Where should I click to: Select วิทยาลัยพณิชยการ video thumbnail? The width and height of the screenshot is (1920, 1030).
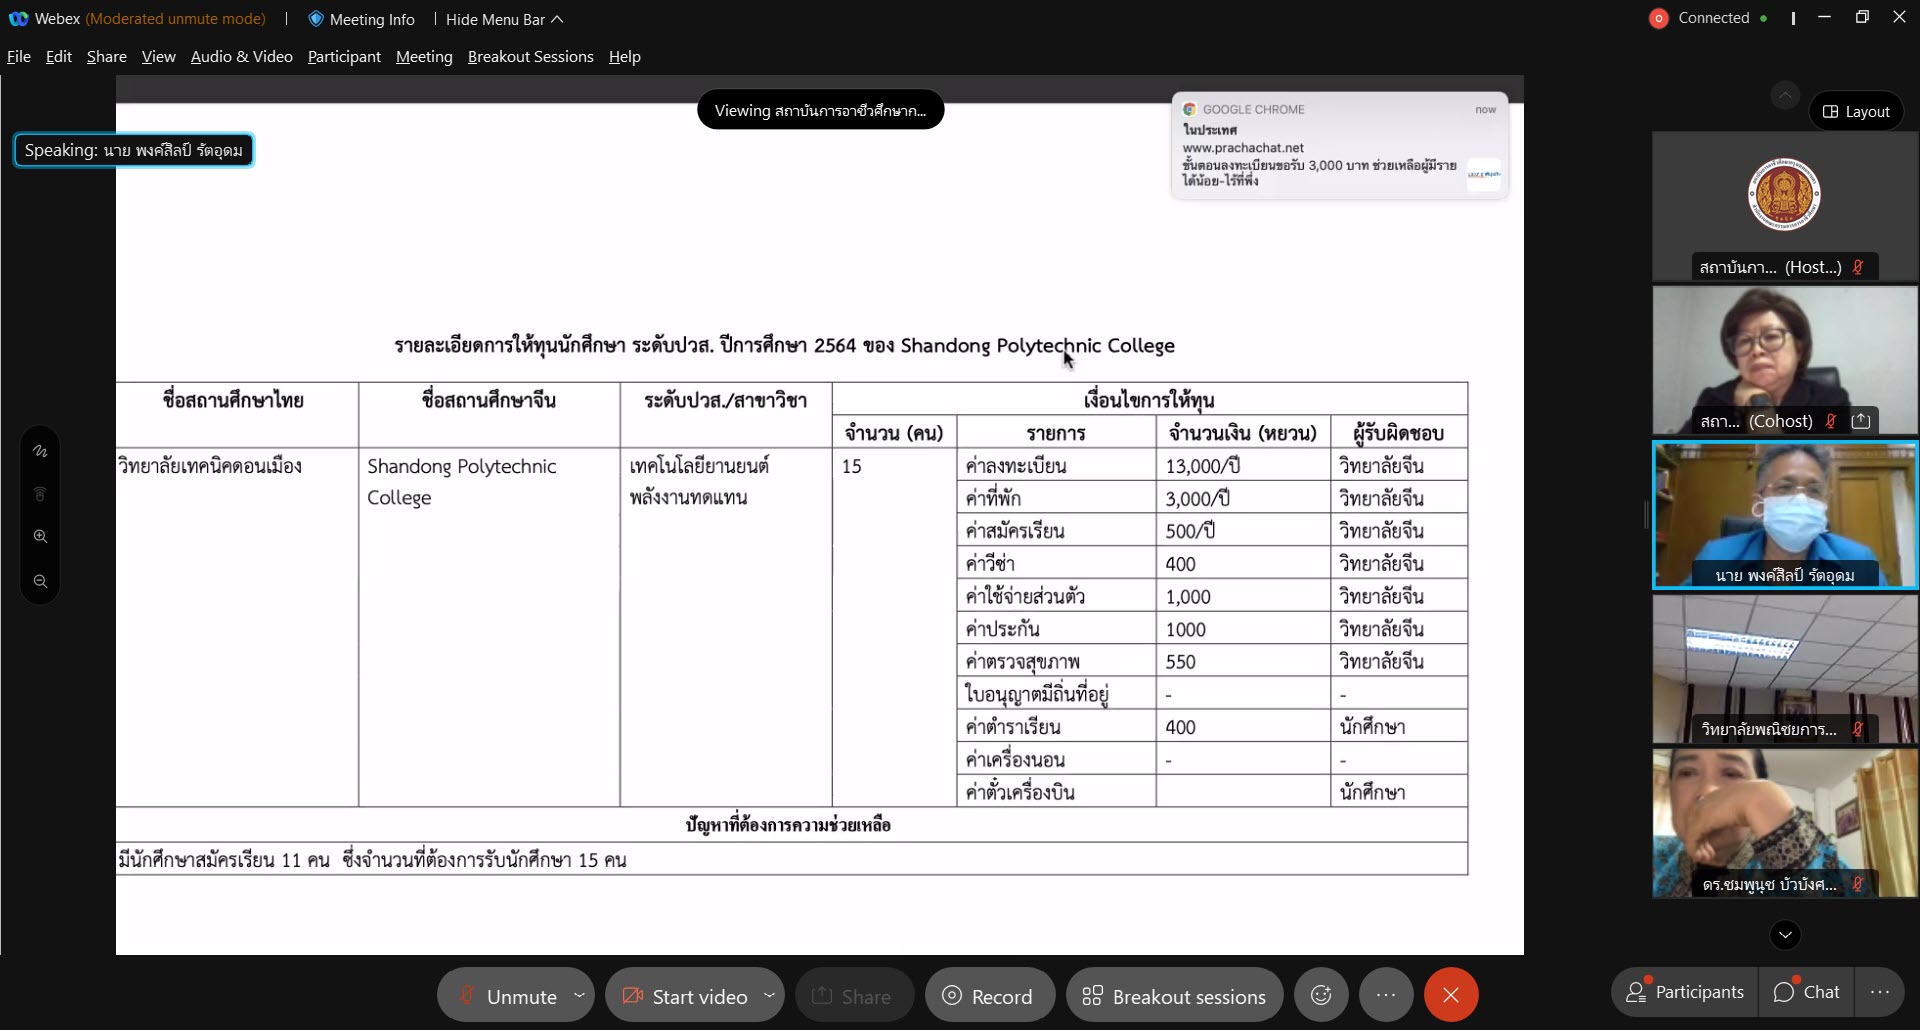[1785, 669]
